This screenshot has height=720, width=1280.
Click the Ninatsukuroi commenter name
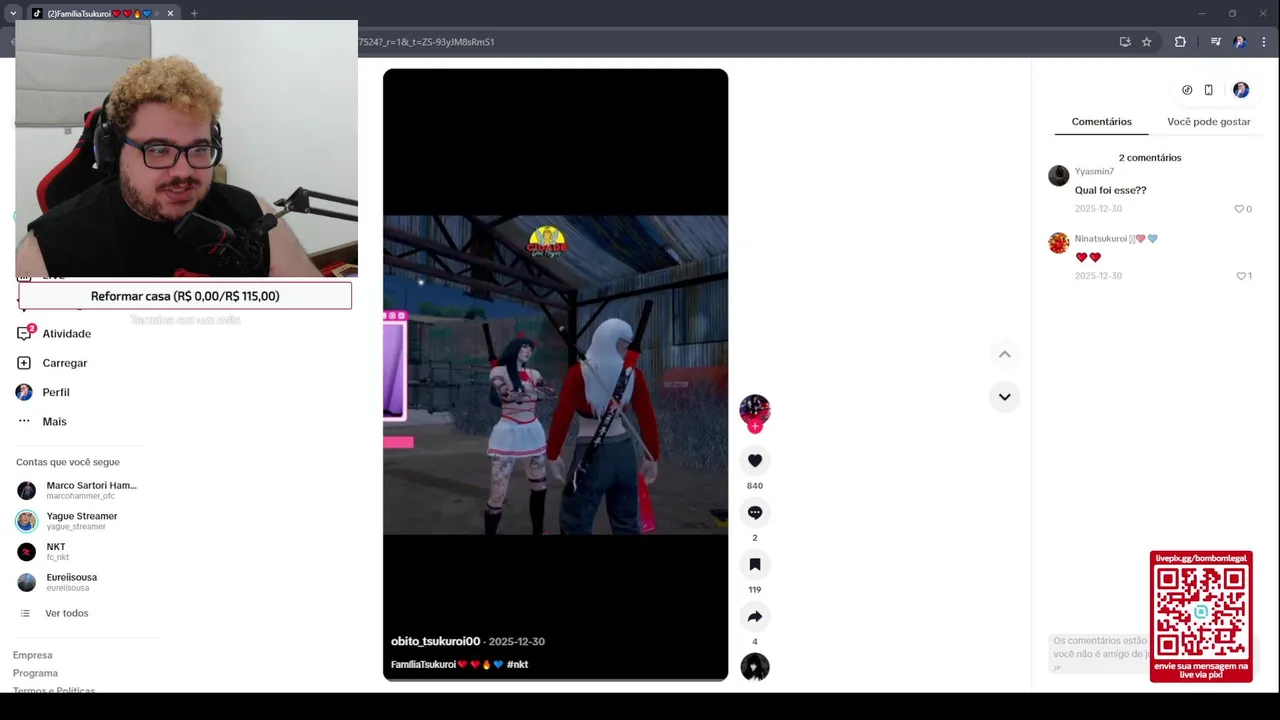(1101, 239)
